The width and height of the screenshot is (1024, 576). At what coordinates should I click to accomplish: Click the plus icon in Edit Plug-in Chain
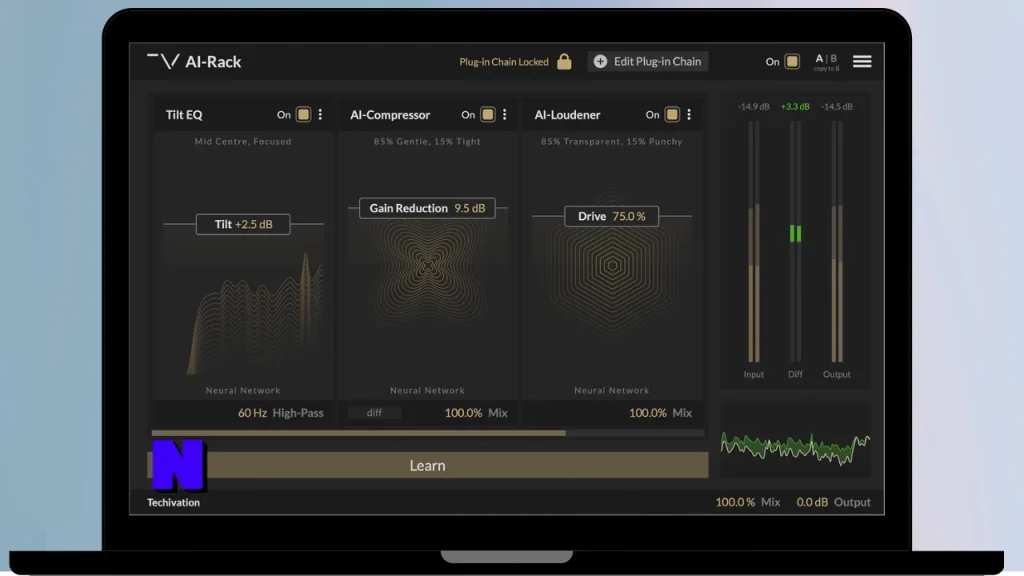pos(600,61)
